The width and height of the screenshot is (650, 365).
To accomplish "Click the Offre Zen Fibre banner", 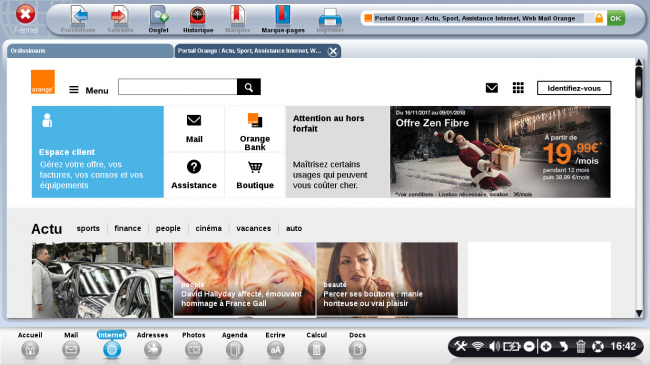I will (x=500, y=152).
